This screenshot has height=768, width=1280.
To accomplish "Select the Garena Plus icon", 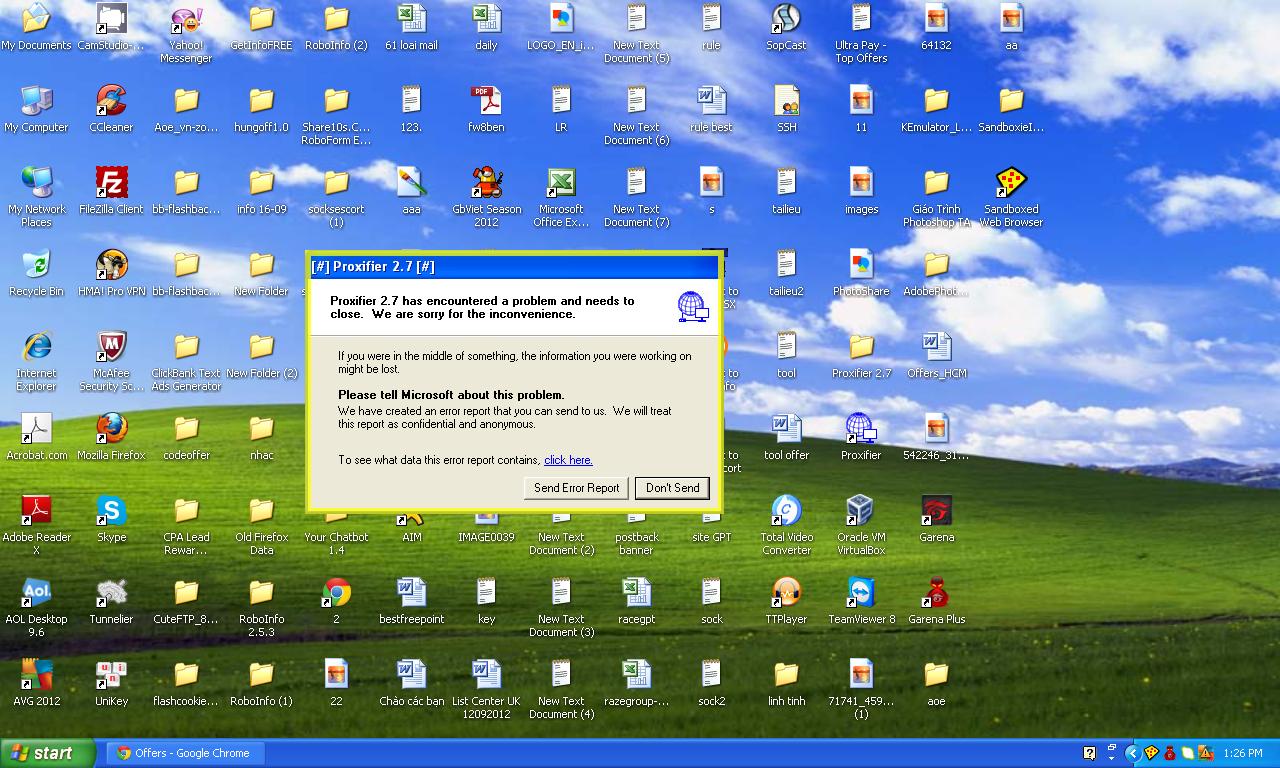I will coord(936,601).
